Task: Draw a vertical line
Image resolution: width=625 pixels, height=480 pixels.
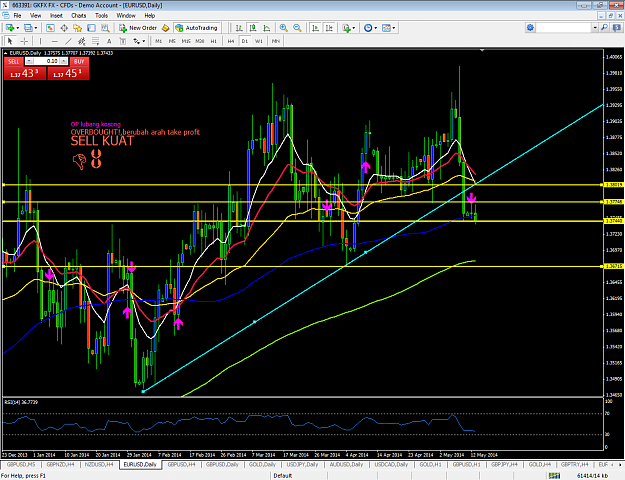Action: (x=40, y=41)
